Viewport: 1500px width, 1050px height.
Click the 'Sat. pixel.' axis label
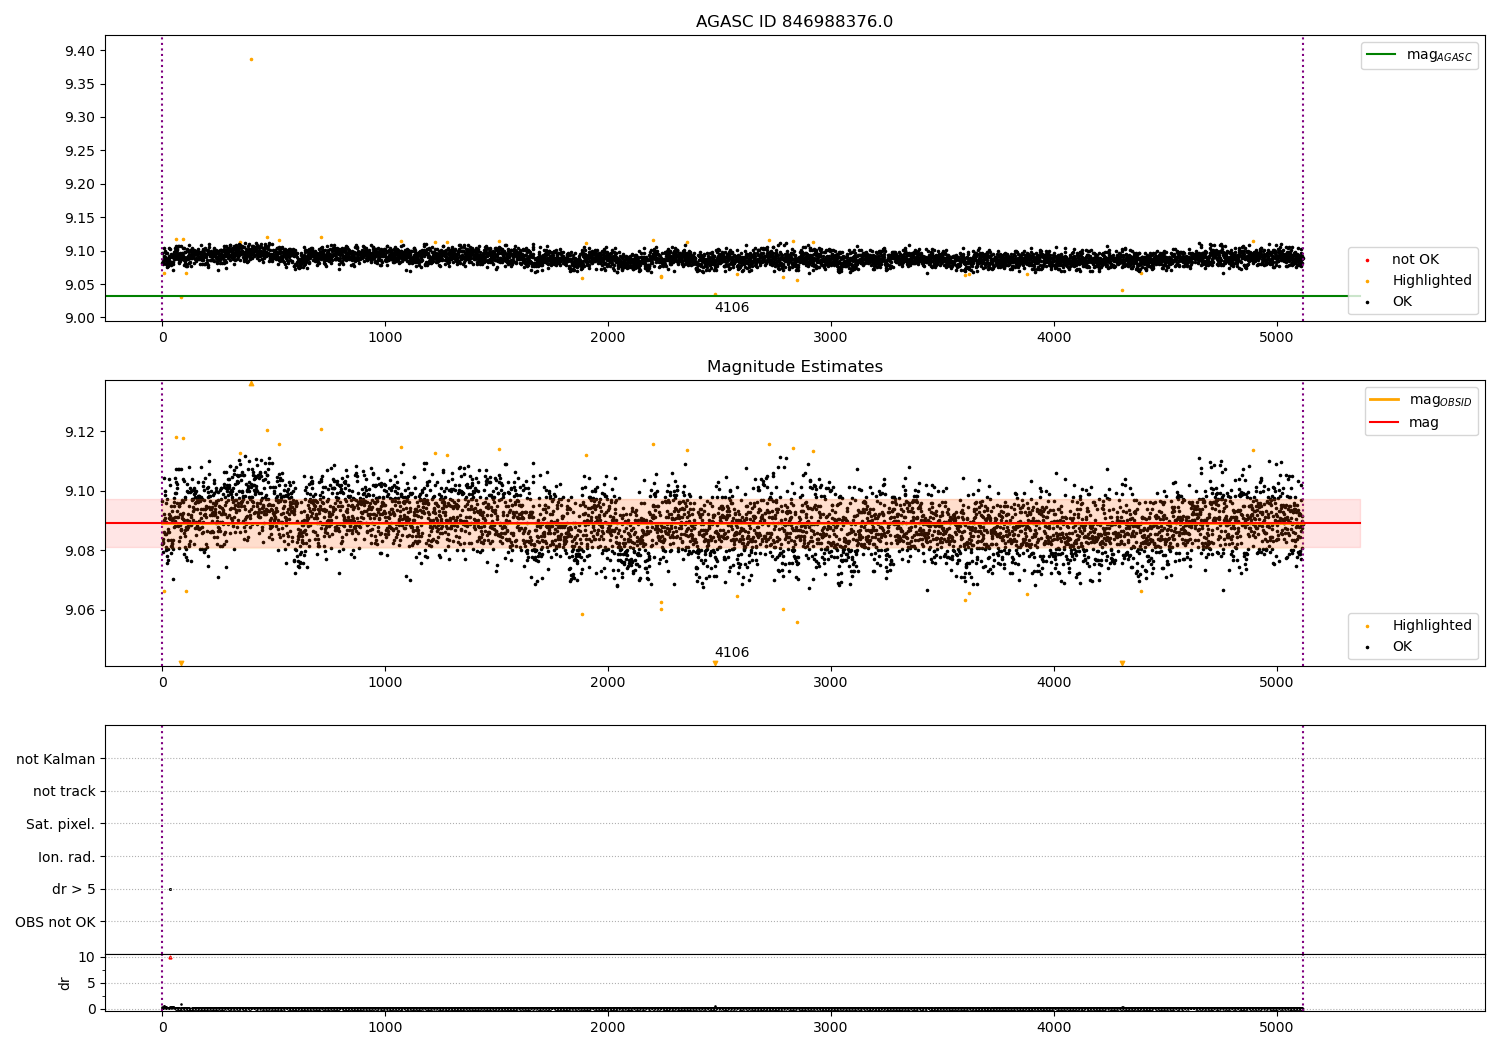tap(61, 824)
